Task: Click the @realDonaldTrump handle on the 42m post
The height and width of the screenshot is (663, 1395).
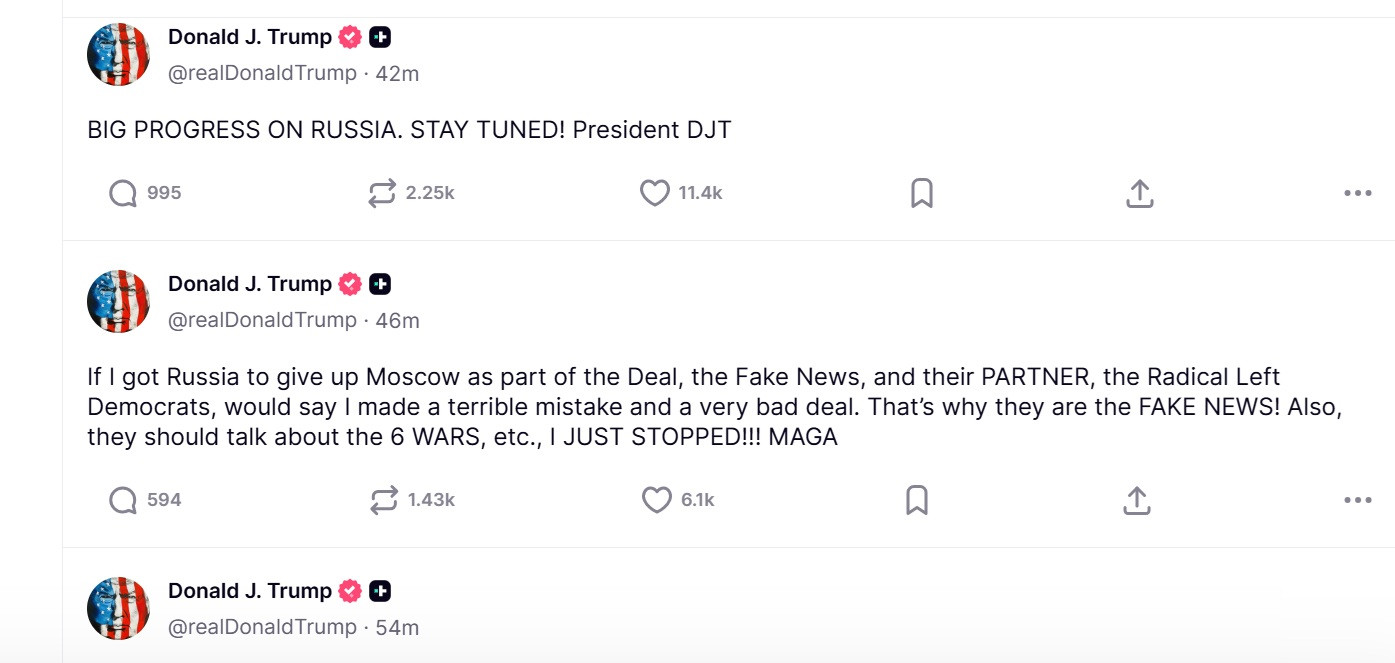Action: click(262, 73)
